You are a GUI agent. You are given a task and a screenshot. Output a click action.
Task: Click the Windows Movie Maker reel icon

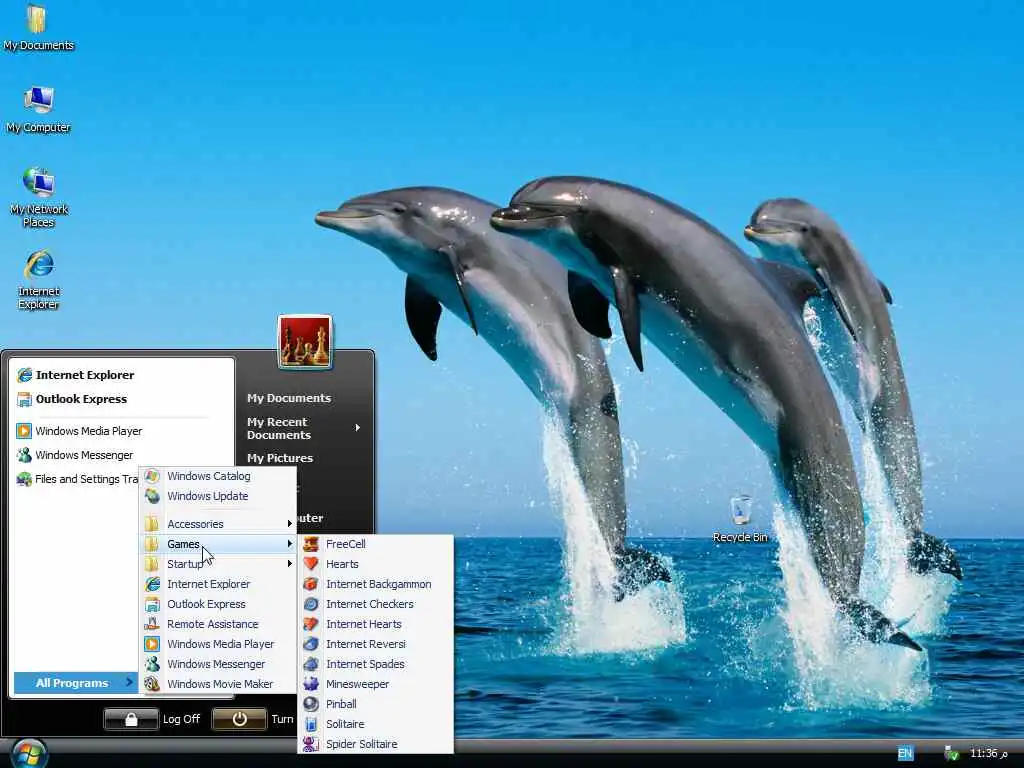152,684
